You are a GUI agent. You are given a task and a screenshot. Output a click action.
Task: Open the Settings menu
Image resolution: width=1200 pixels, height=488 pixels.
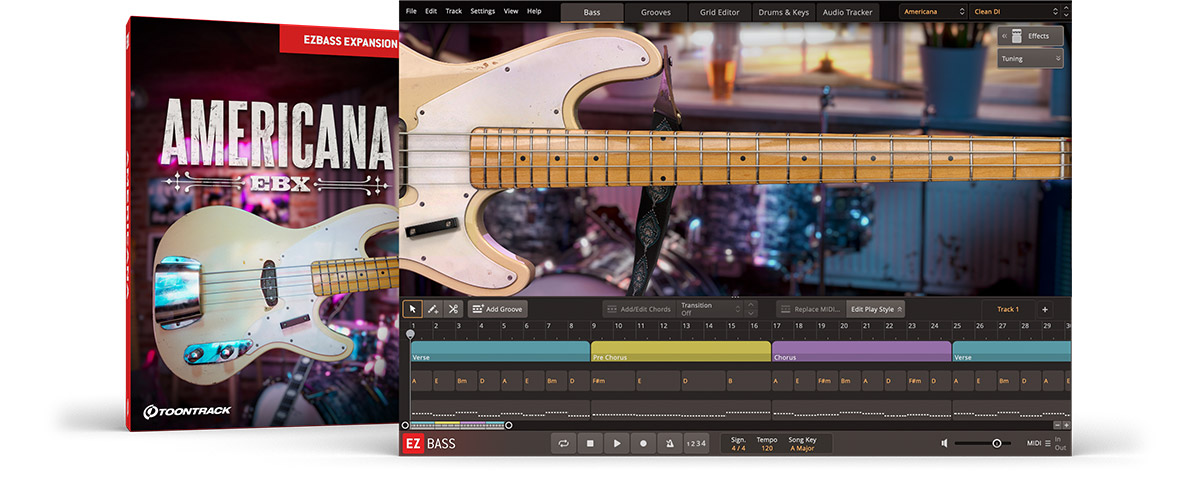tap(482, 11)
